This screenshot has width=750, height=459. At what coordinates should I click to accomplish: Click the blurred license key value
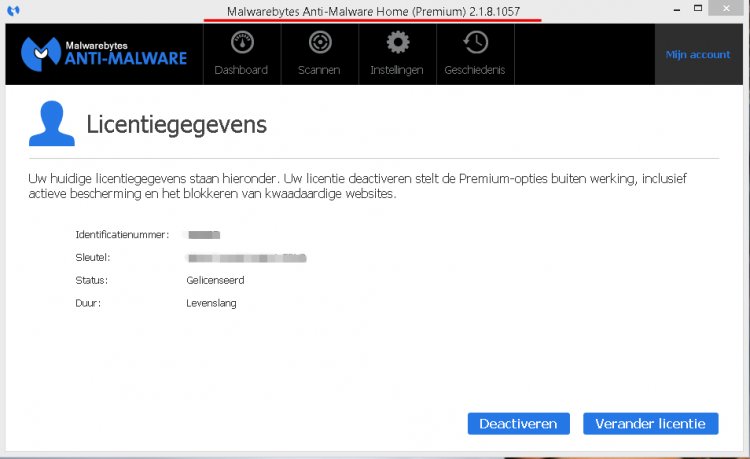246,258
